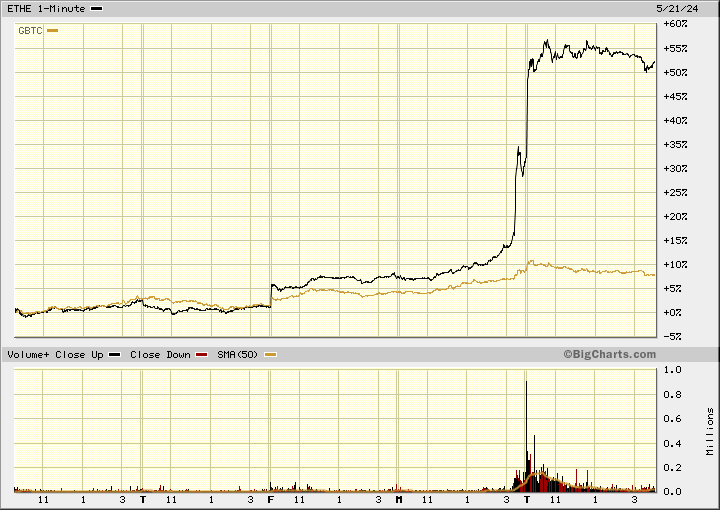Click the tan GBTC legend swatch
The width and height of the screenshot is (720, 510).
[53, 31]
